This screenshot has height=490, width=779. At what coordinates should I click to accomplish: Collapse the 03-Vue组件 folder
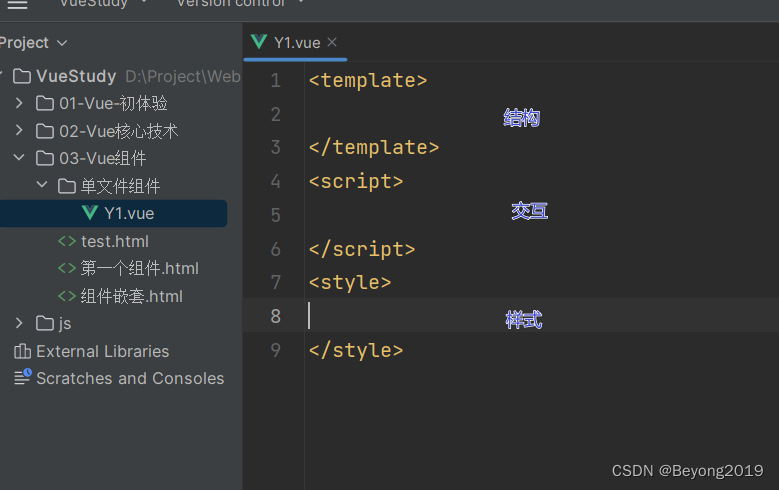pyautogui.click(x=19, y=158)
